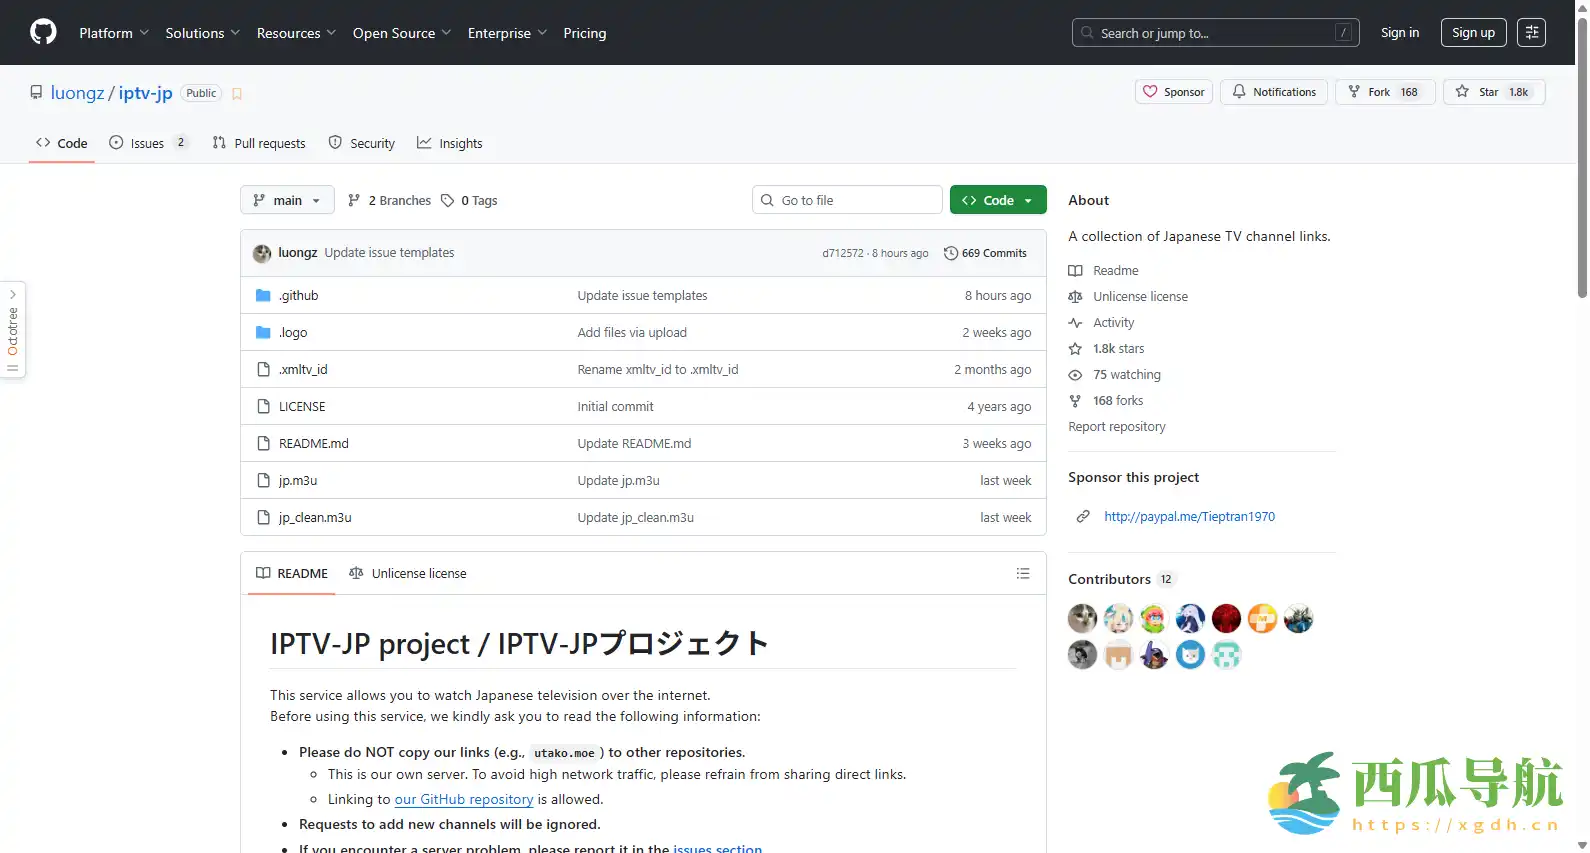Click the luongz author avatar

(x=262, y=253)
